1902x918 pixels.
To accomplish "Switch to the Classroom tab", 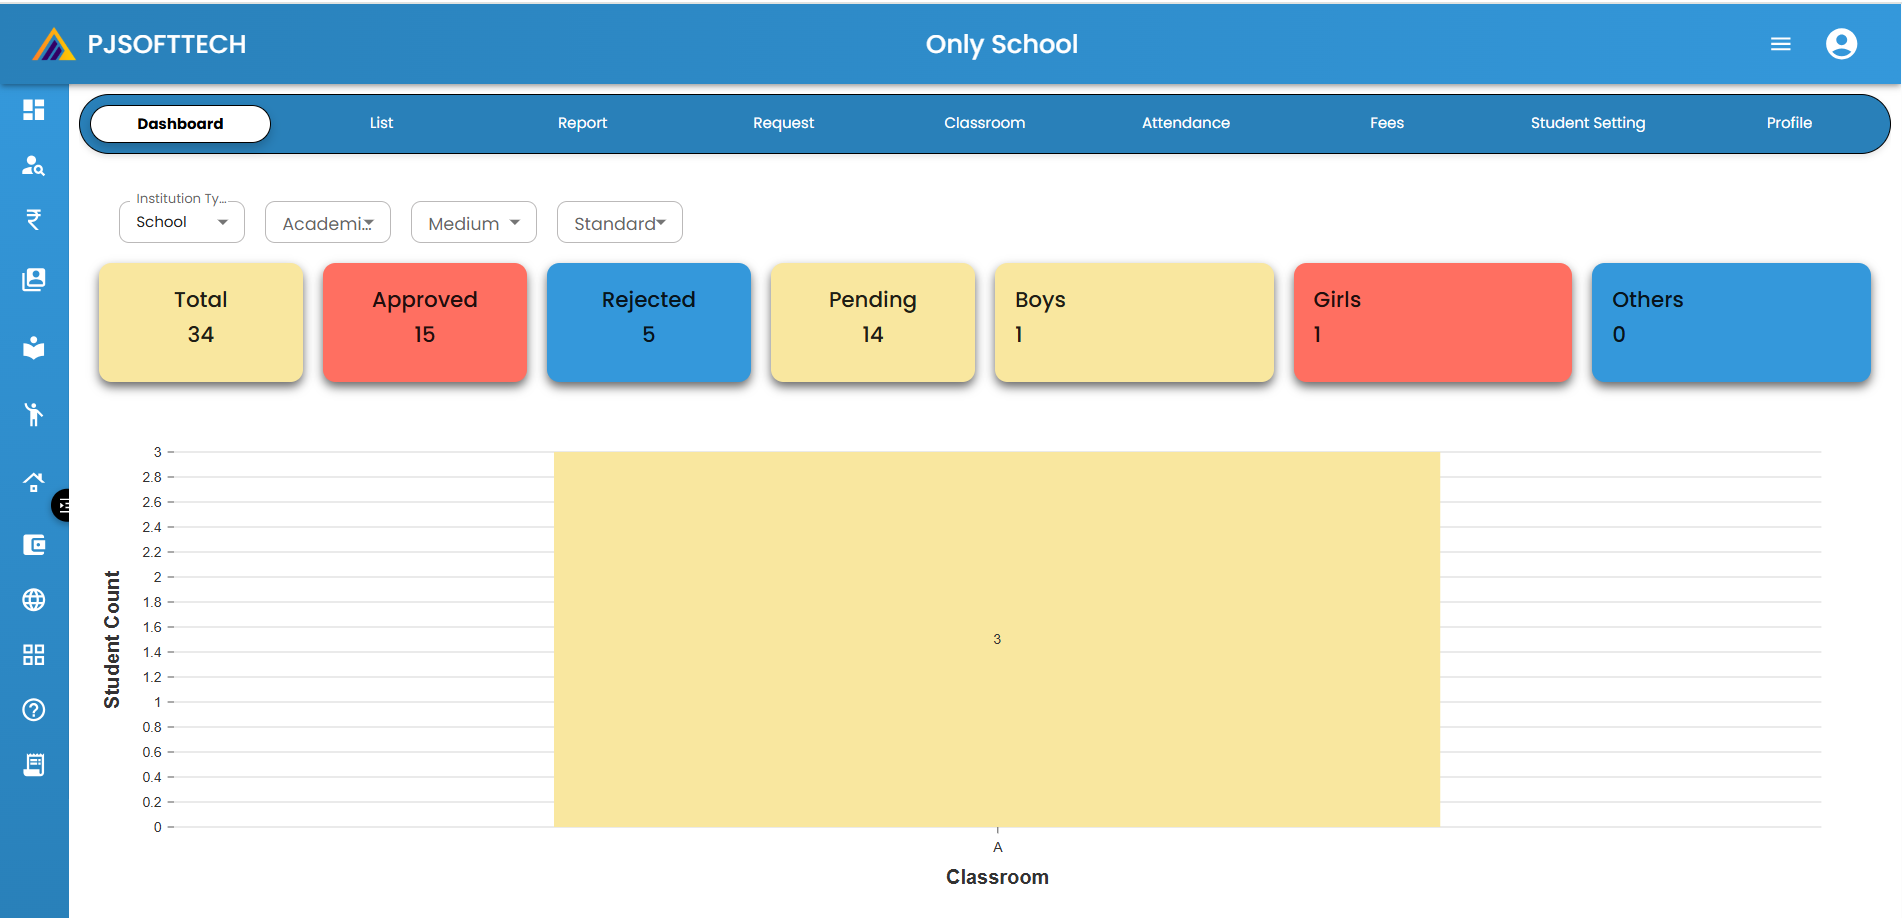I will [985, 123].
